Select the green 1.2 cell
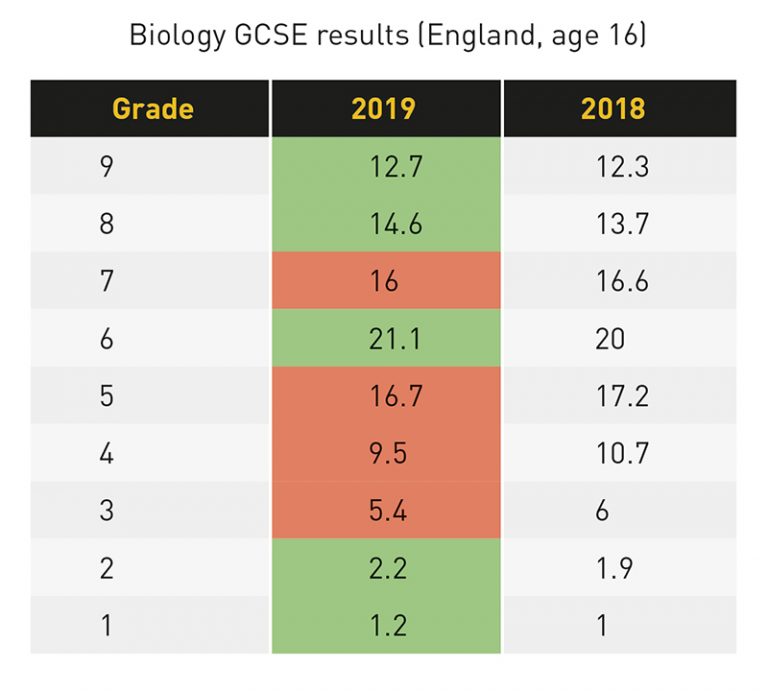Screen dimensions: 768x691 pos(386,626)
